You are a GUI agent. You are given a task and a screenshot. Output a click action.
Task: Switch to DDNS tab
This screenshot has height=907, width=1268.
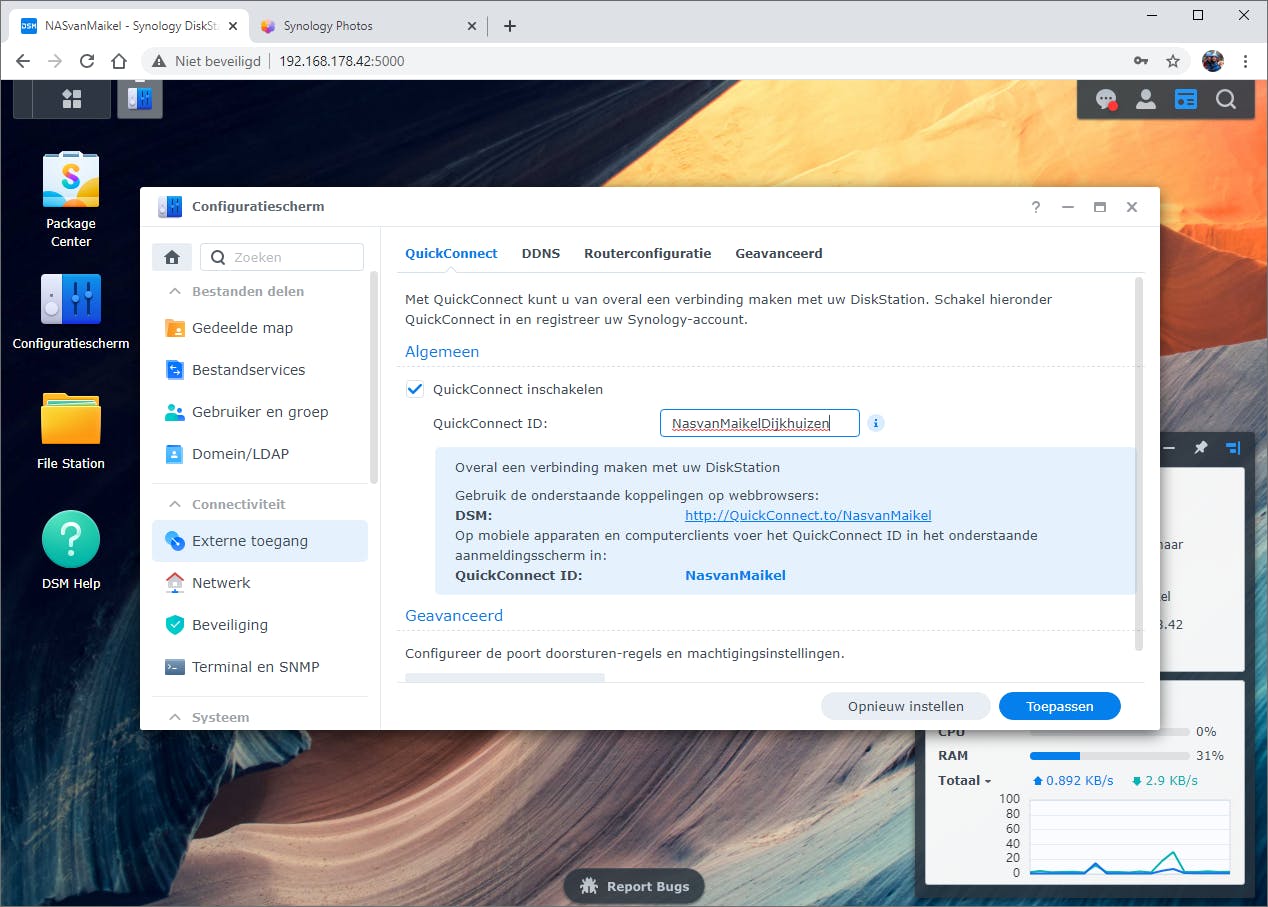[x=541, y=253]
